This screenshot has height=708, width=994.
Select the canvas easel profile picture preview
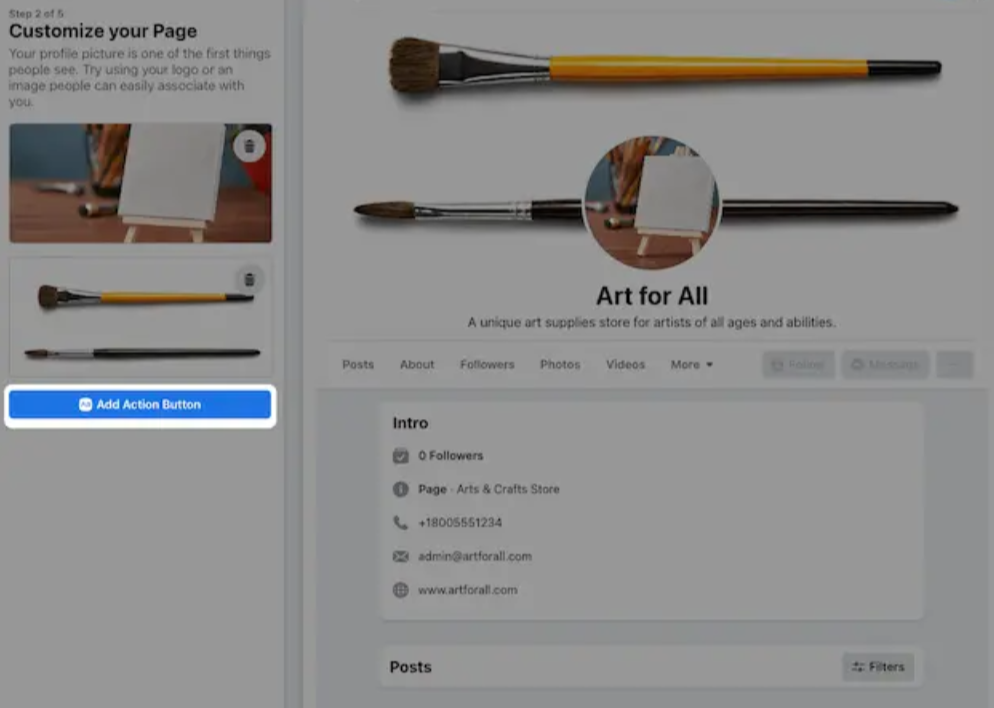point(139,182)
